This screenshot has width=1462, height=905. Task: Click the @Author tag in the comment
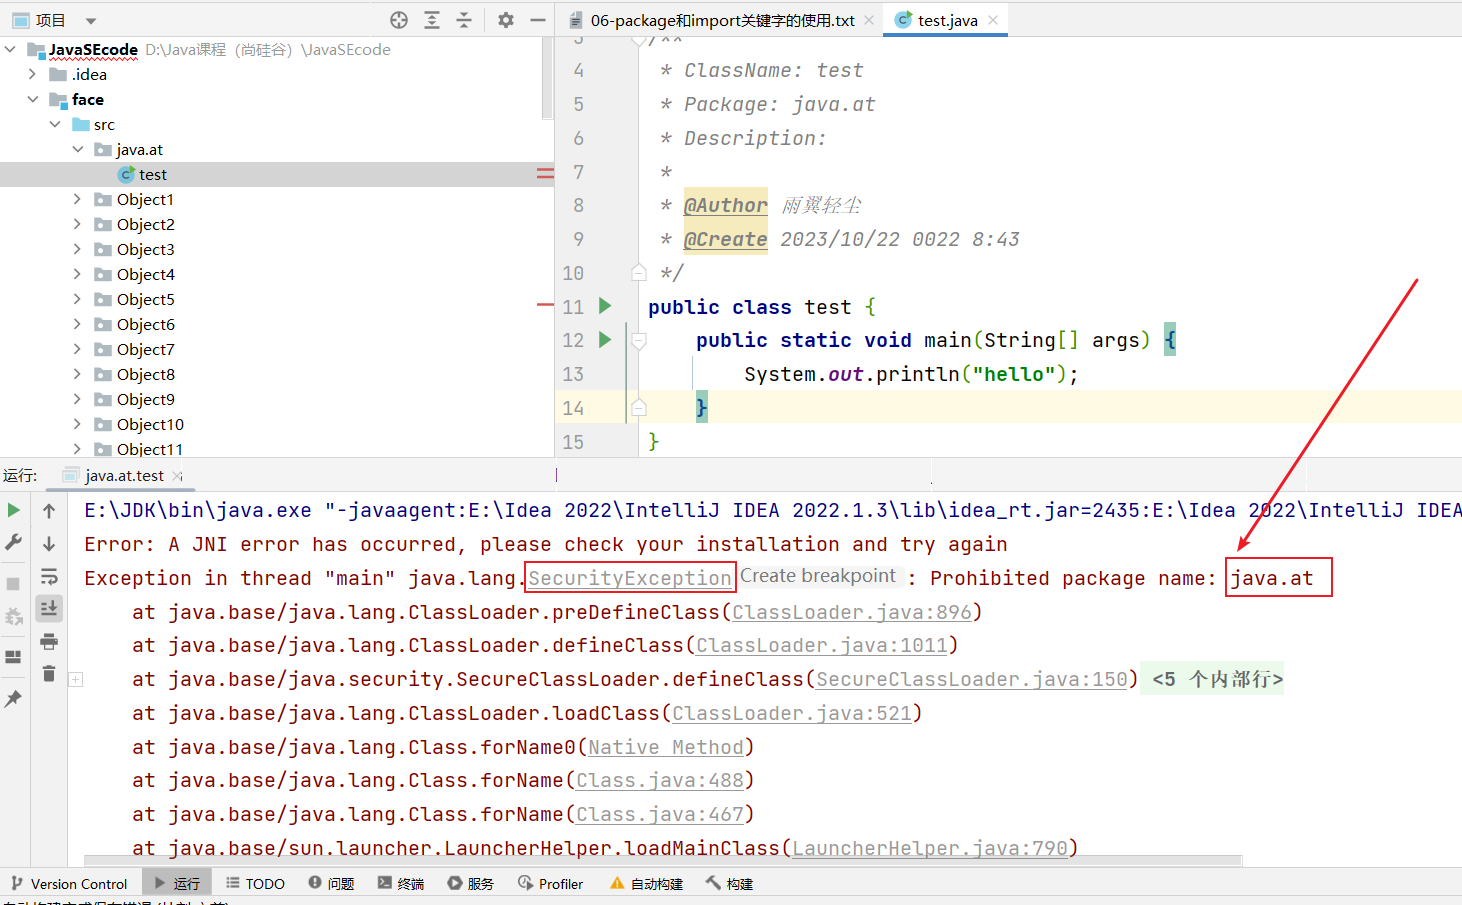[725, 205]
